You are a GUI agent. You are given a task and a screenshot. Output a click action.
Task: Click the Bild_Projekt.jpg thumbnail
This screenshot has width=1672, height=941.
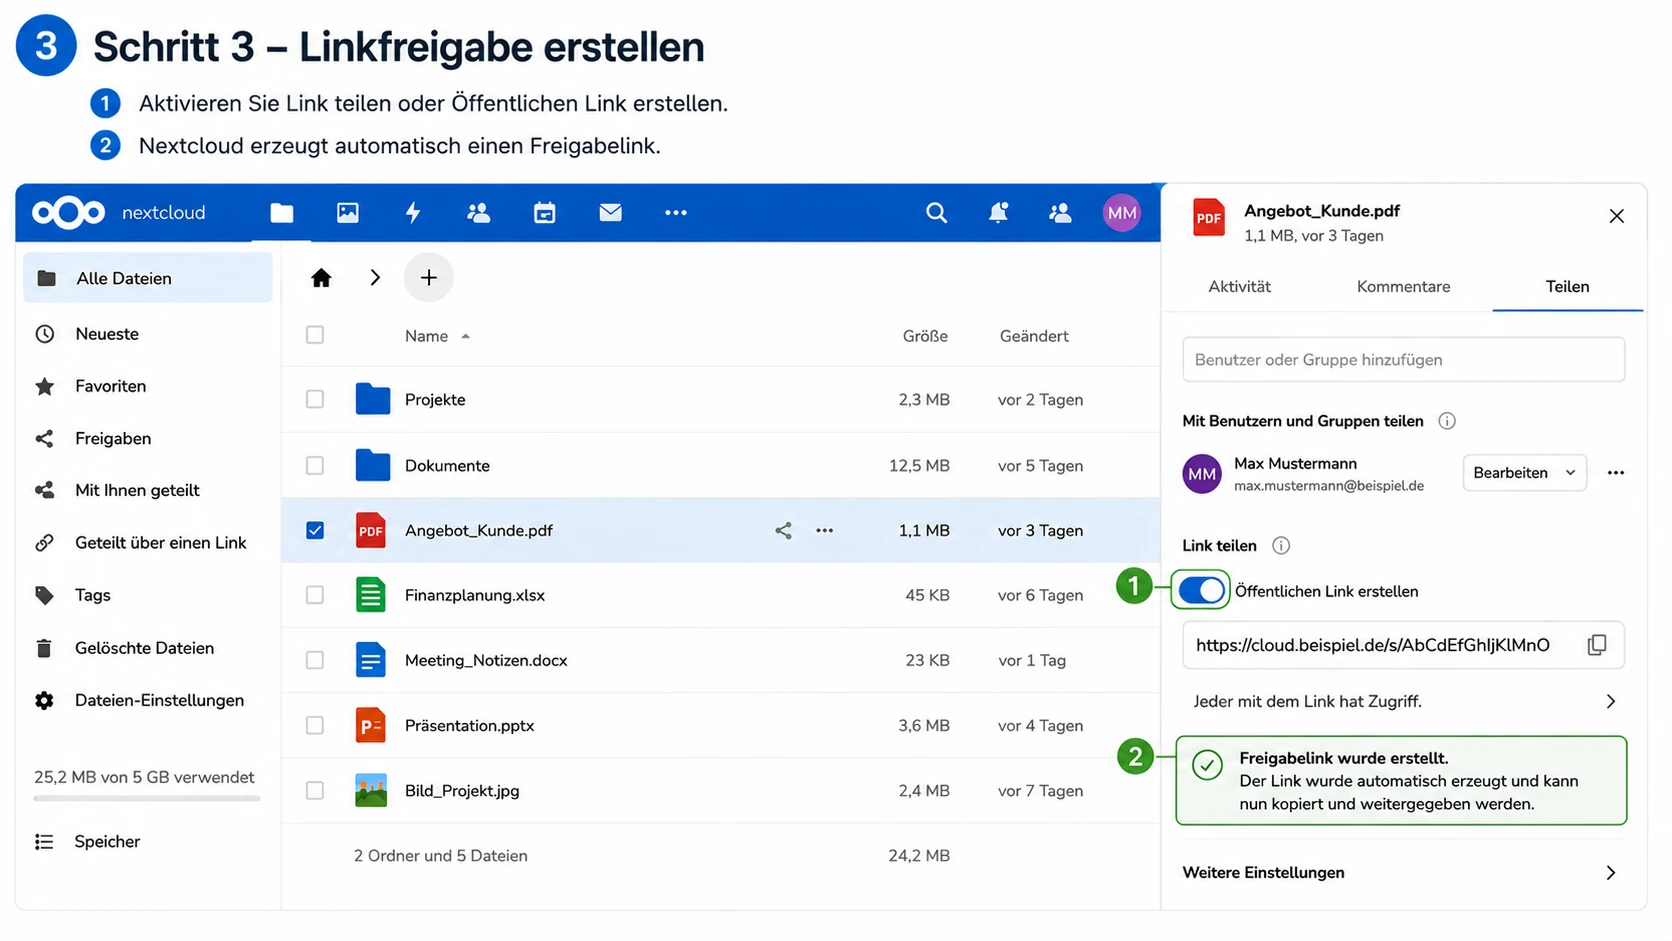(x=371, y=790)
